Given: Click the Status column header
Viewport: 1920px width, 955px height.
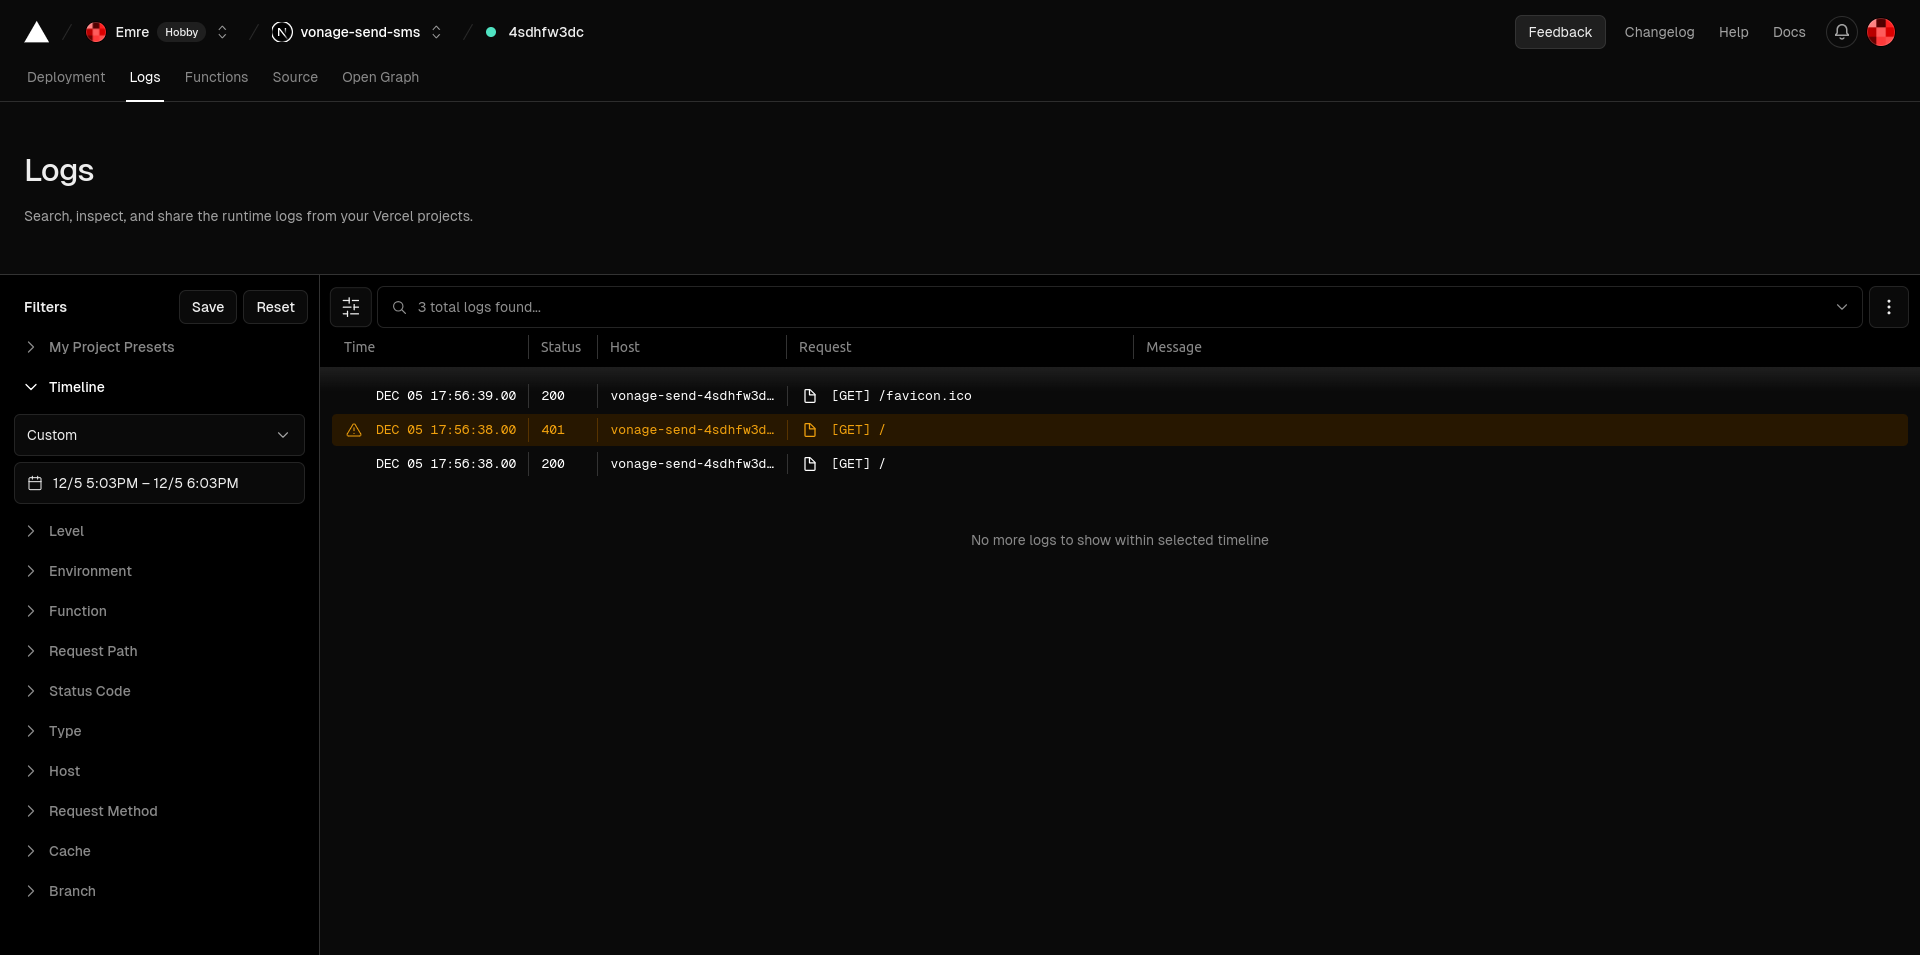Looking at the screenshot, I should pos(561,347).
